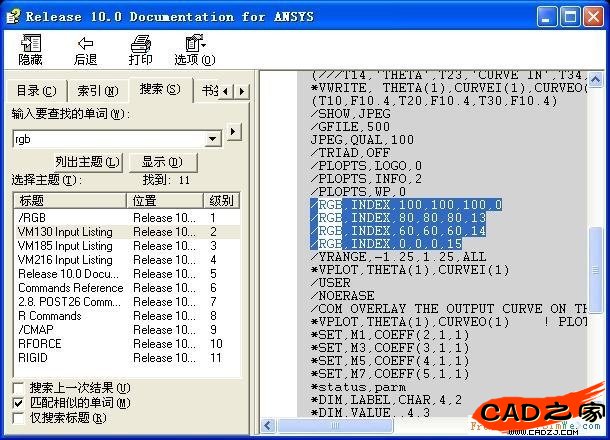Toggle search previous results checkbox
Screen dimensions: 610x440
tap(18, 388)
